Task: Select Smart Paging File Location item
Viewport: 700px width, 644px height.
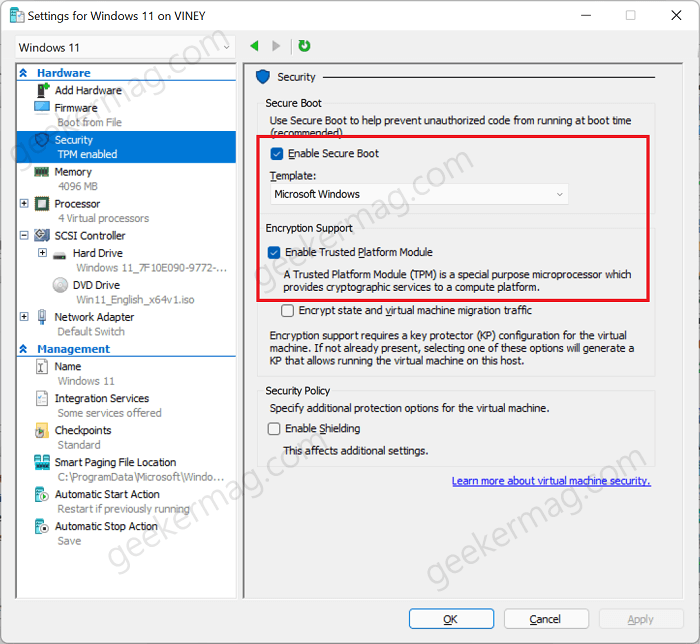Action: 115,462
